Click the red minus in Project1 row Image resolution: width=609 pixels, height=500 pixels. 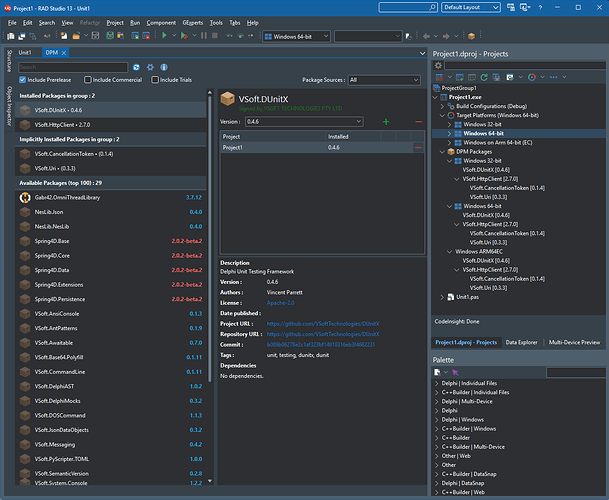click(418, 148)
